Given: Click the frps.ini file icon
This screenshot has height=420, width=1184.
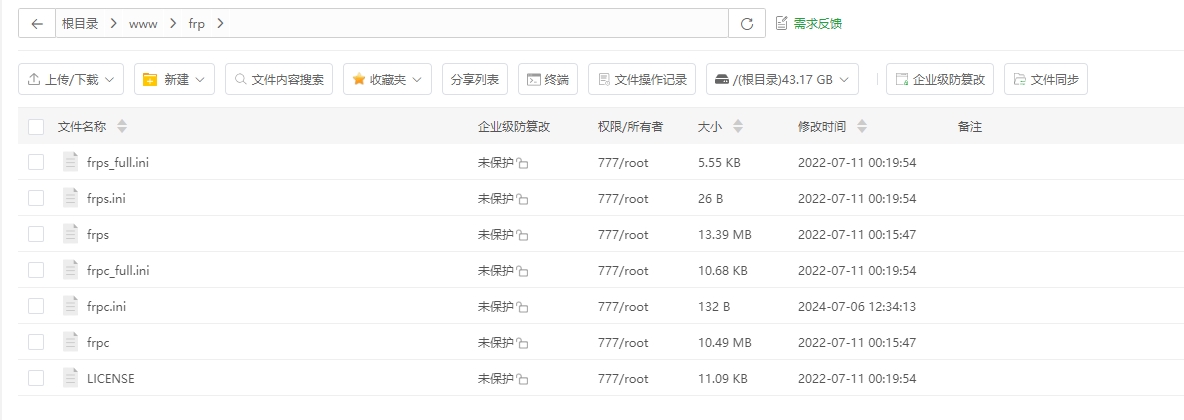Looking at the screenshot, I should click(x=71, y=198).
